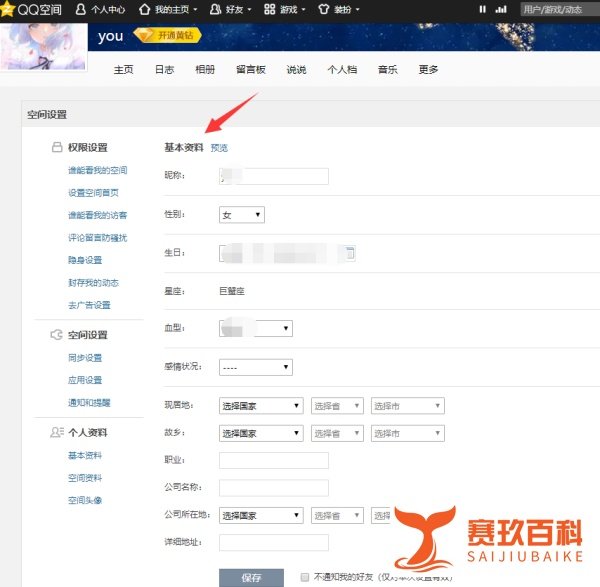600x587 pixels.
Task: Open the 游戏 menu
Action: click(285, 9)
